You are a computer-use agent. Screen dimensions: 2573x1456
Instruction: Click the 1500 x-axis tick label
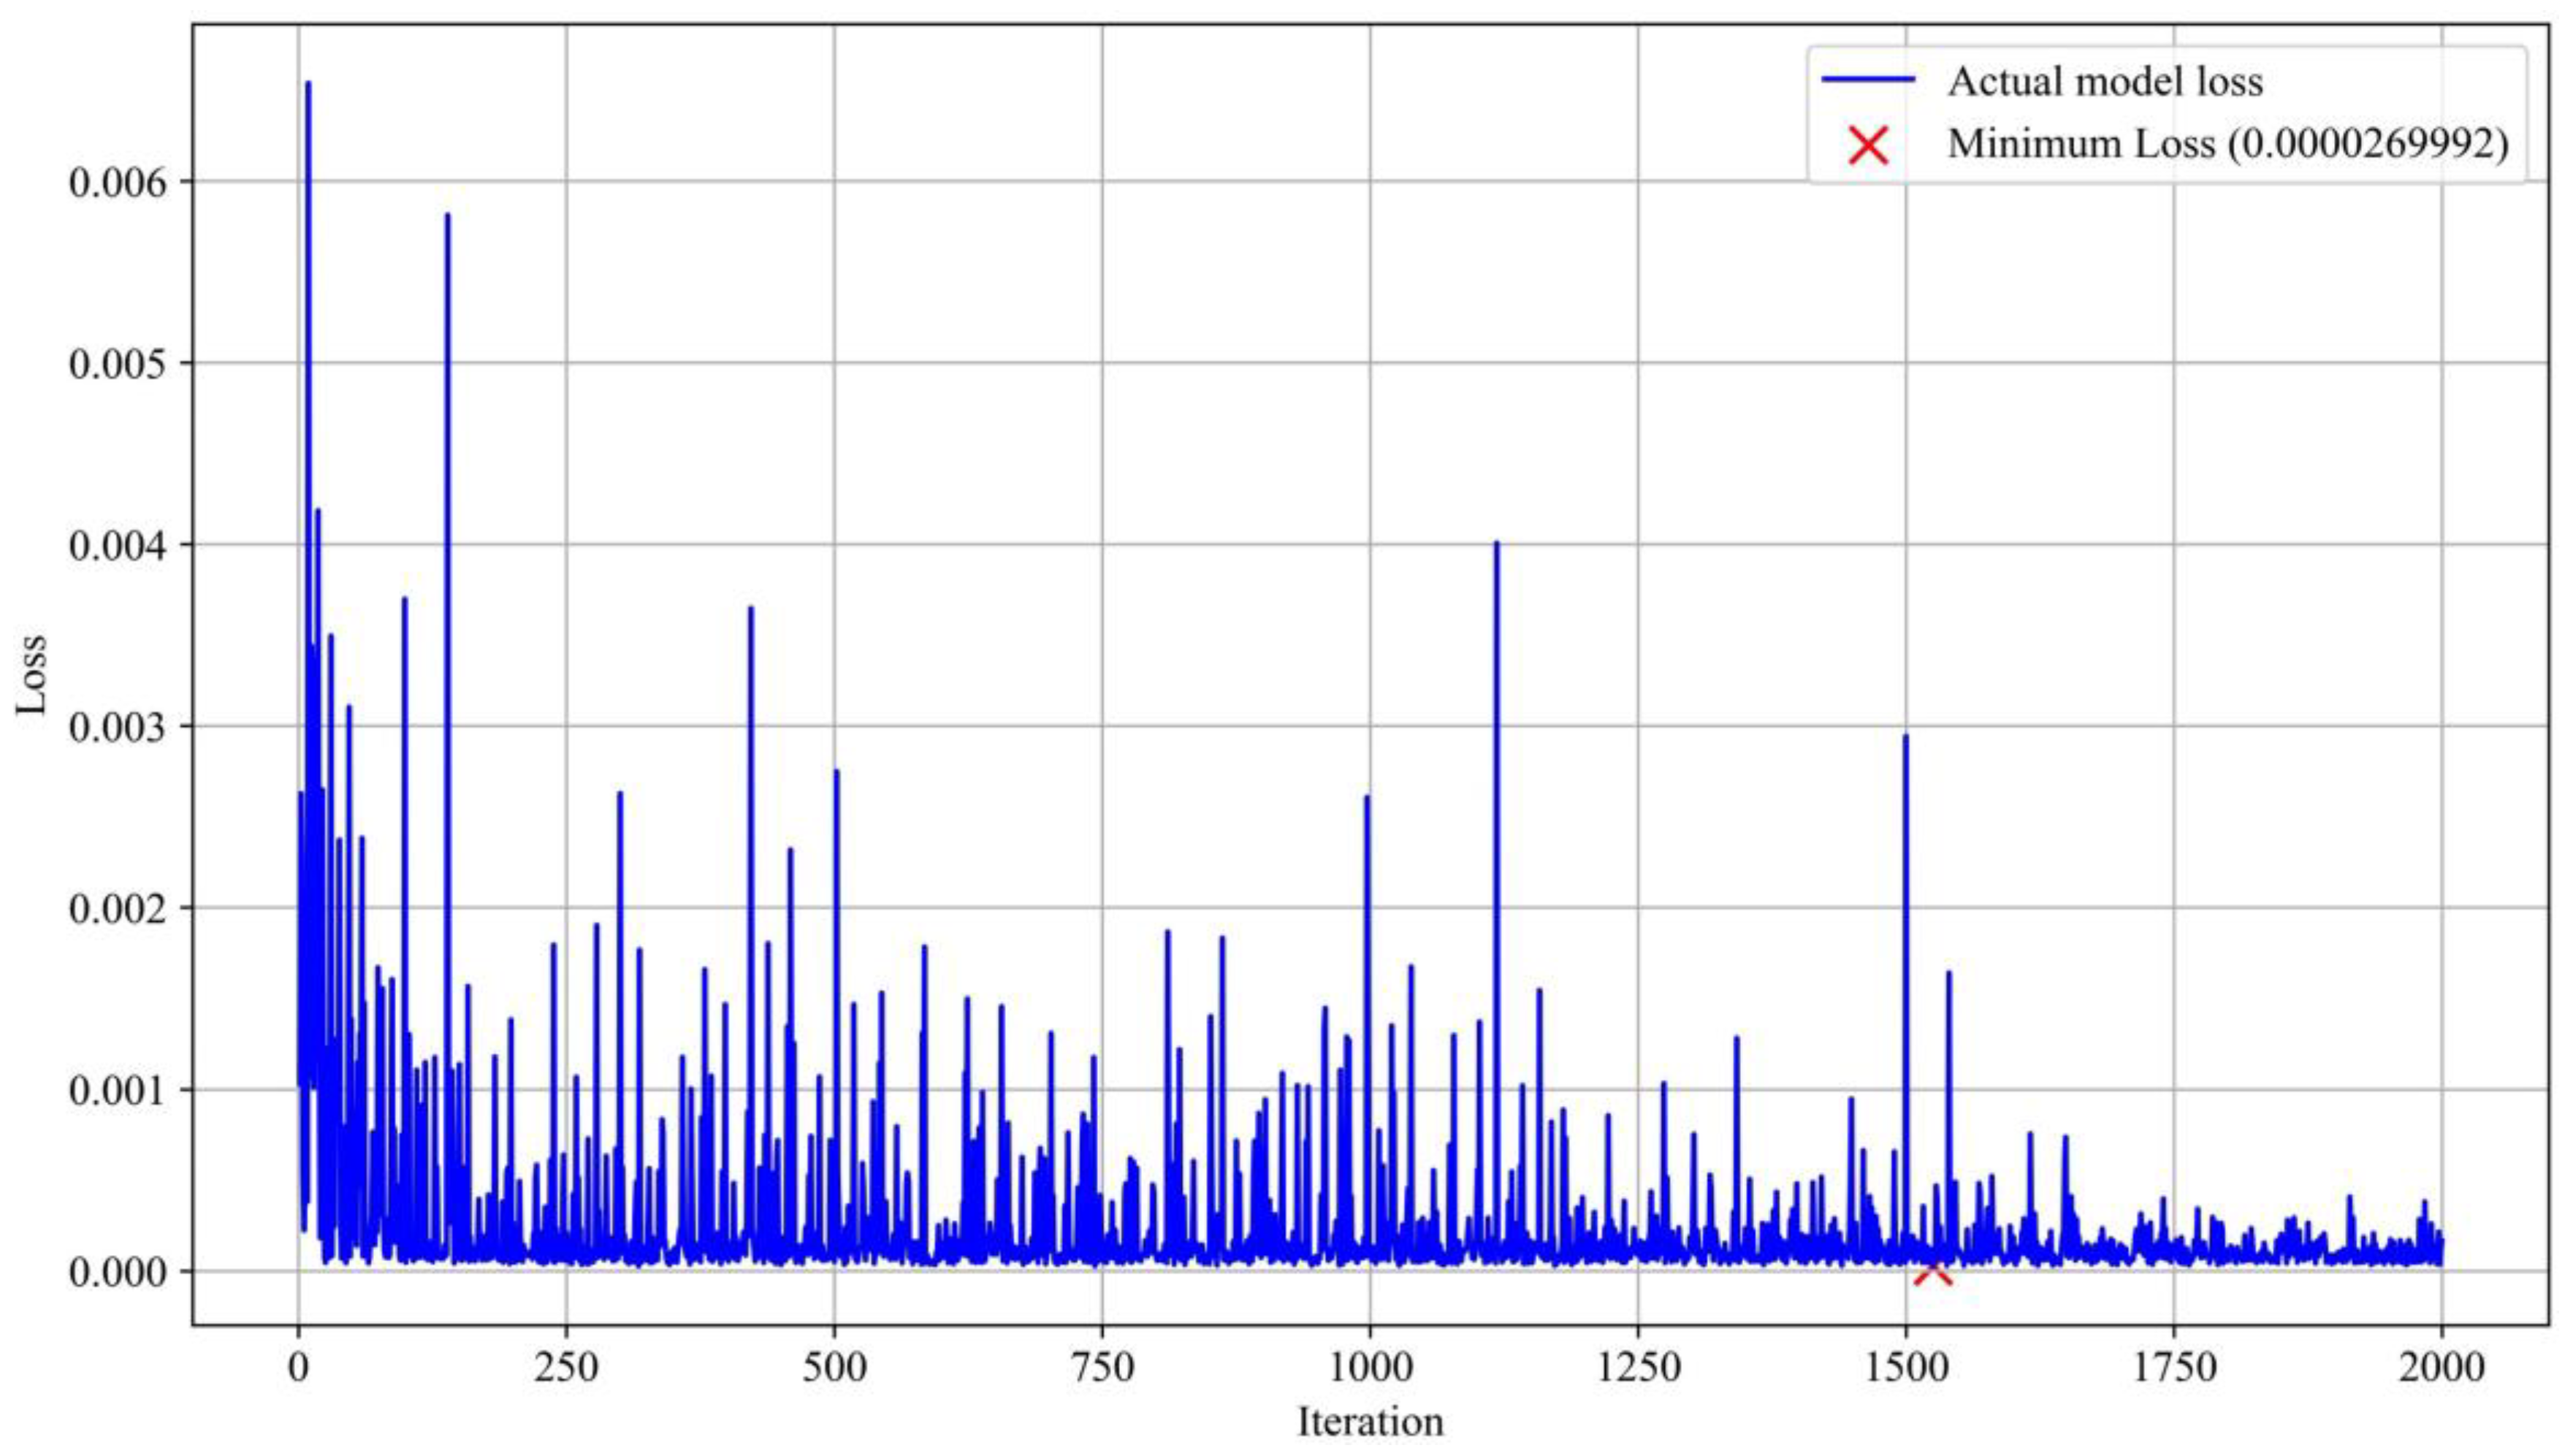1905,1367
